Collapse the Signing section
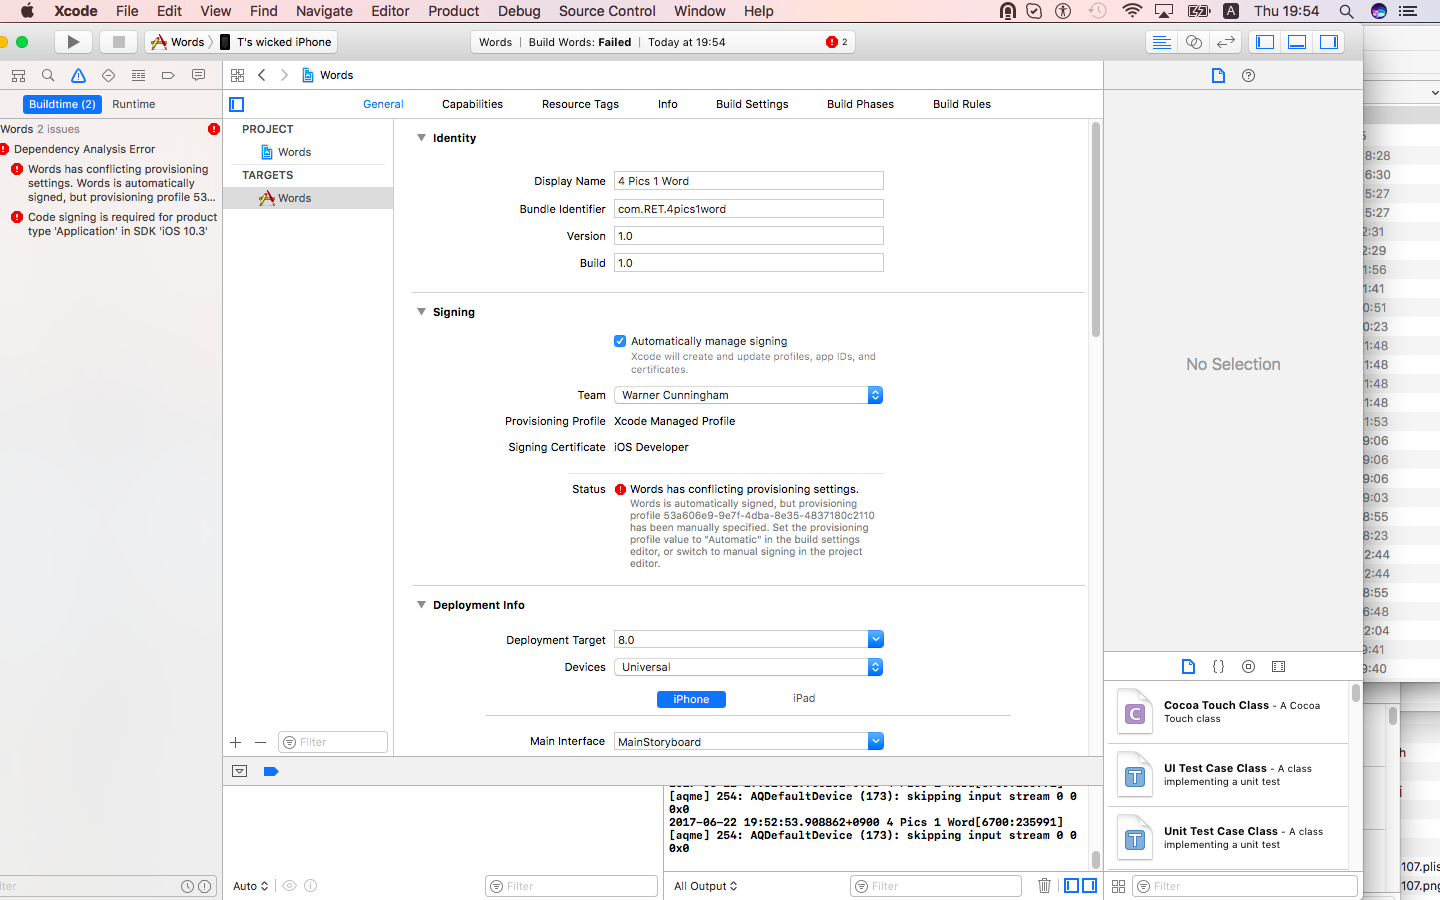The height and width of the screenshot is (900, 1440). tap(421, 312)
